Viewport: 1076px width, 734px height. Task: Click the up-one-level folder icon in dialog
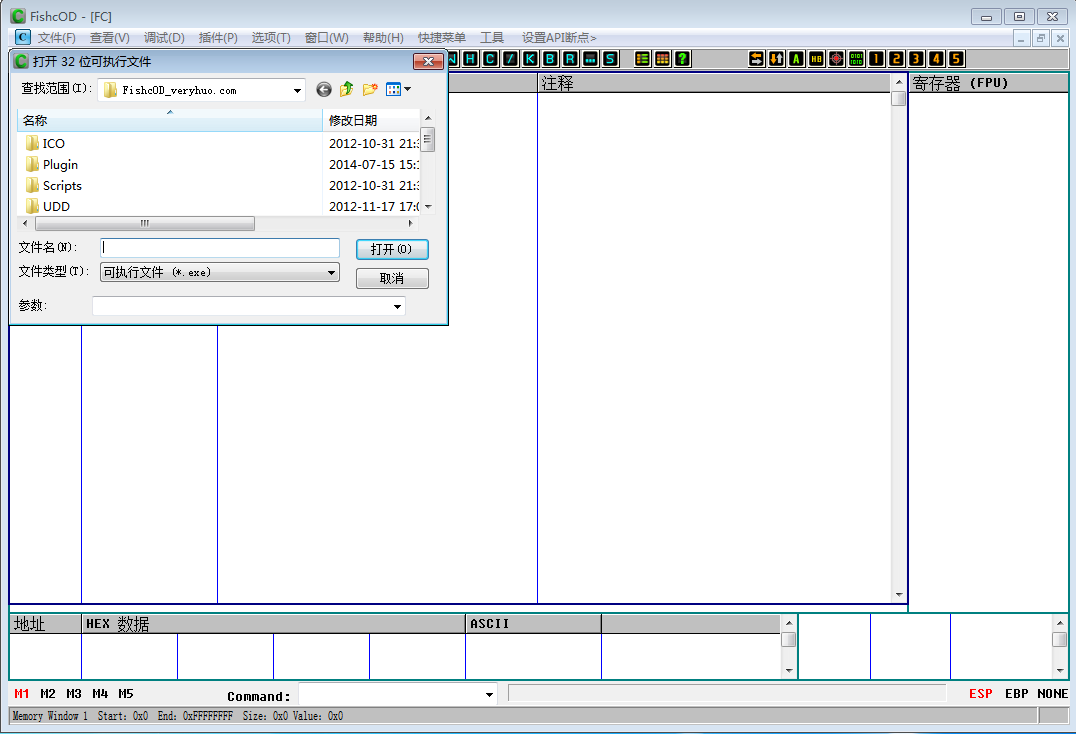[x=346, y=90]
